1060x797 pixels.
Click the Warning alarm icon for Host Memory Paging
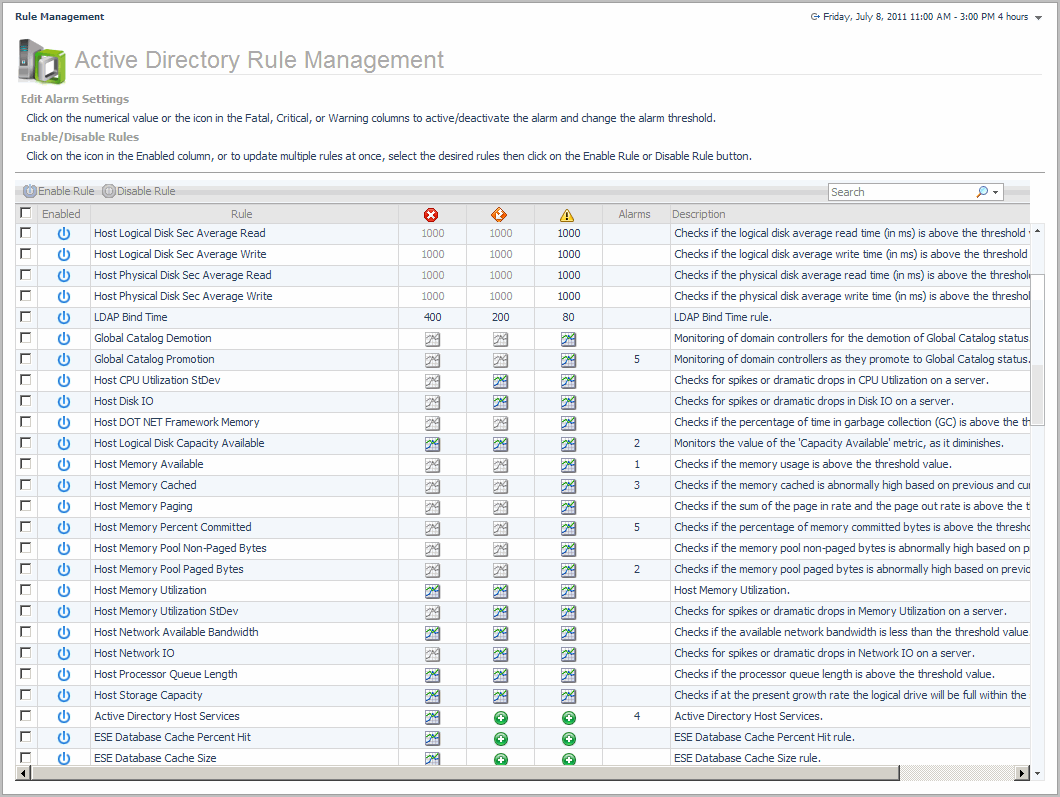point(568,506)
